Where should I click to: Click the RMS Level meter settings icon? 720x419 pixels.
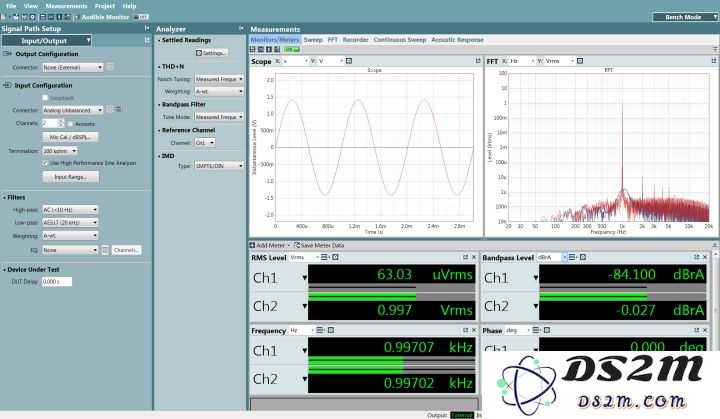click(x=335, y=257)
